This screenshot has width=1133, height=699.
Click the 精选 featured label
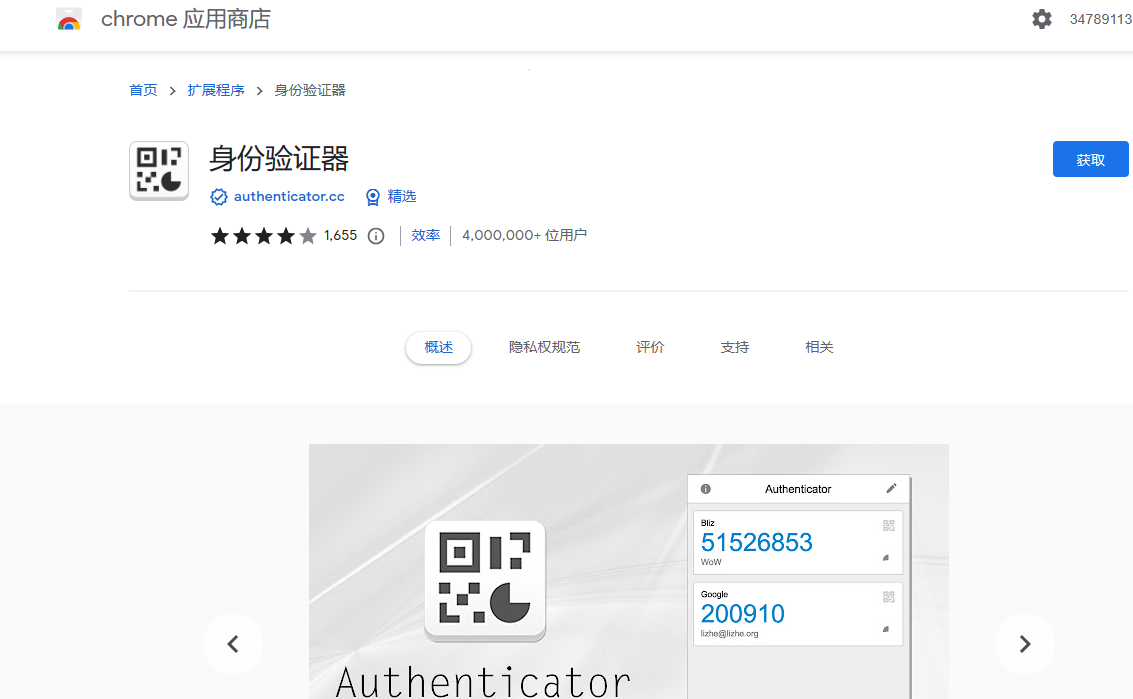click(x=402, y=197)
